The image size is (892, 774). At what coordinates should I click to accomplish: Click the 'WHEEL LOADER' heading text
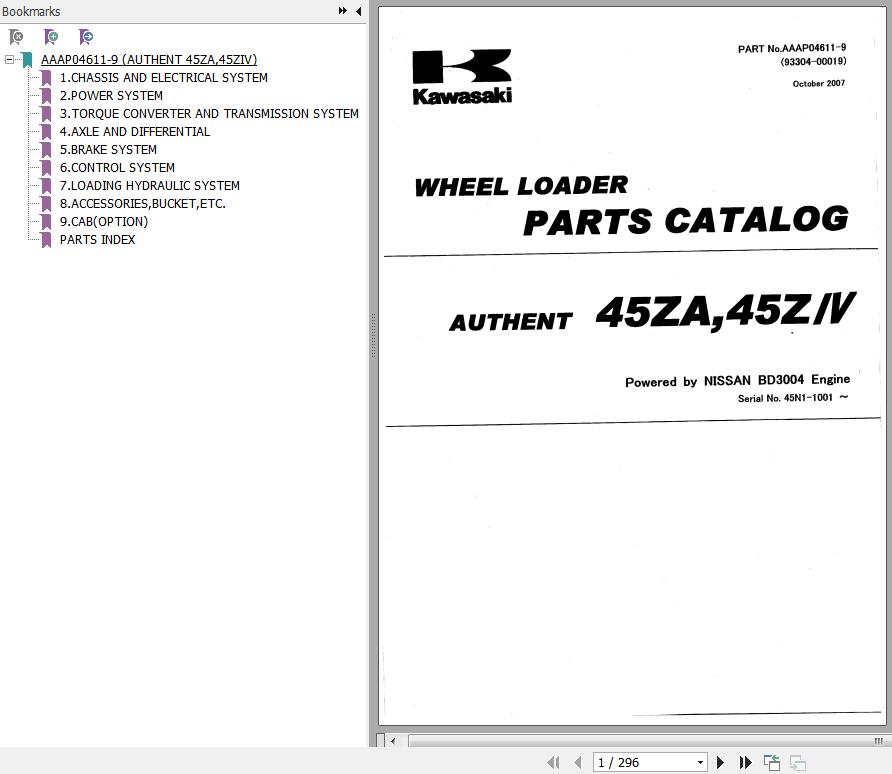pos(521,186)
